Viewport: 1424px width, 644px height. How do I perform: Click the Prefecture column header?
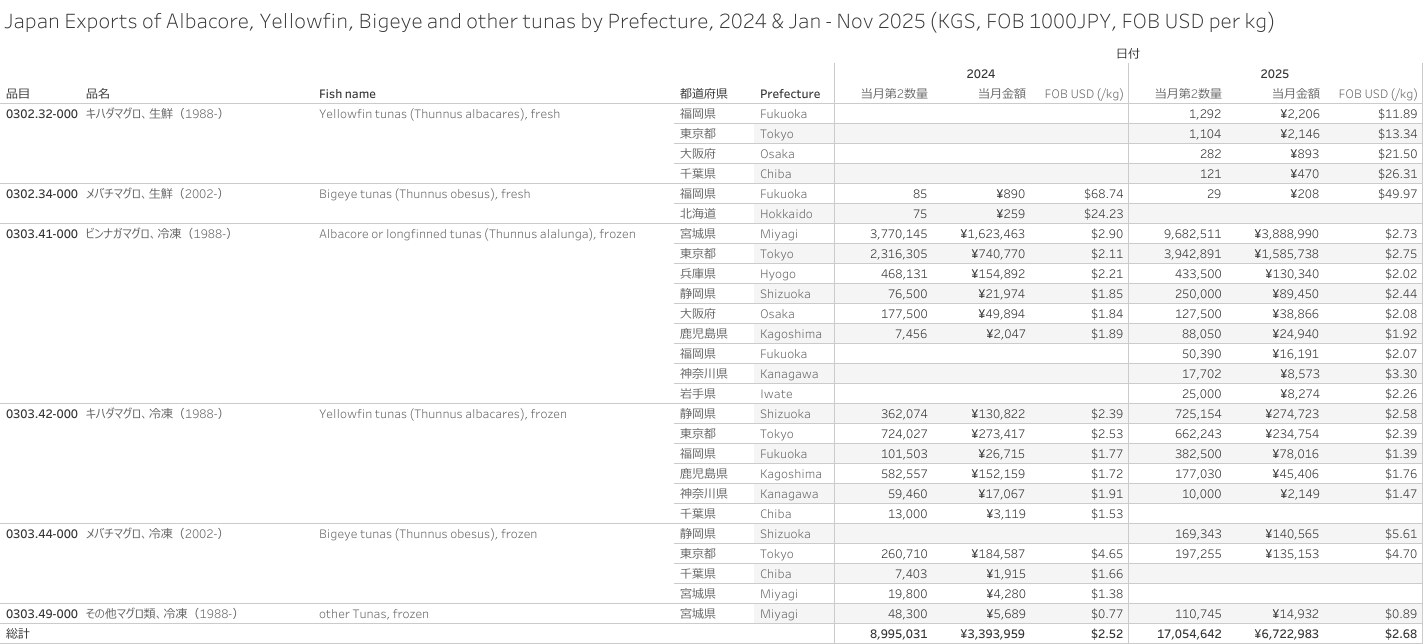(x=789, y=94)
